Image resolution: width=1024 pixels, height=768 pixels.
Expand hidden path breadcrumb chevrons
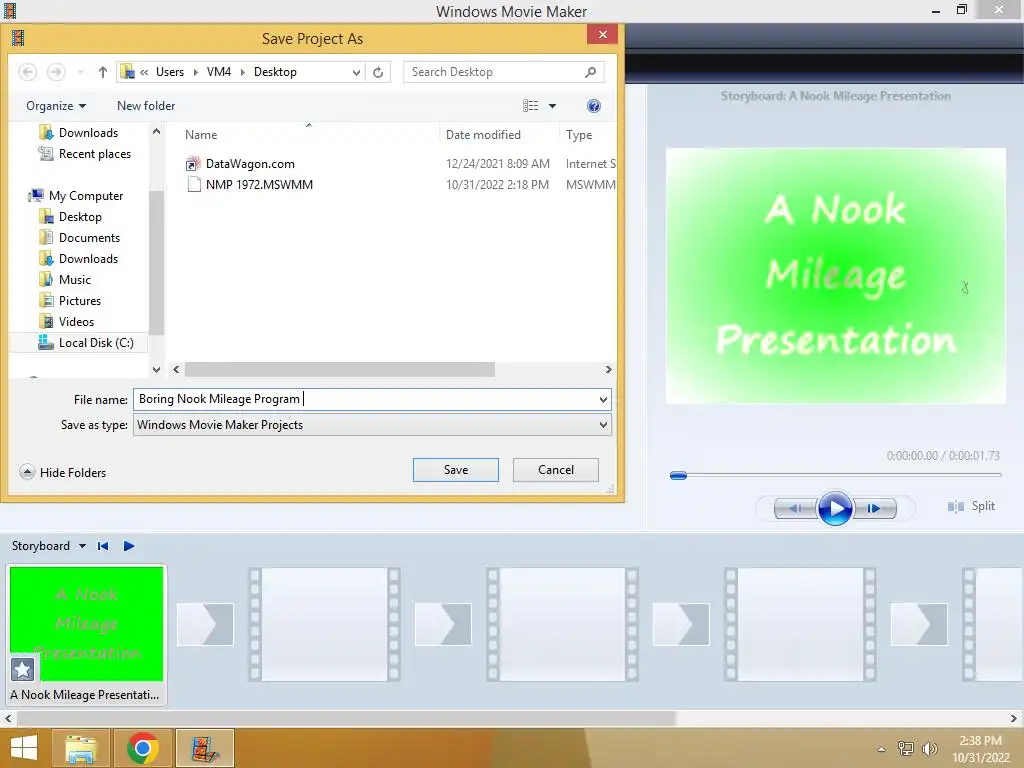coord(144,72)
